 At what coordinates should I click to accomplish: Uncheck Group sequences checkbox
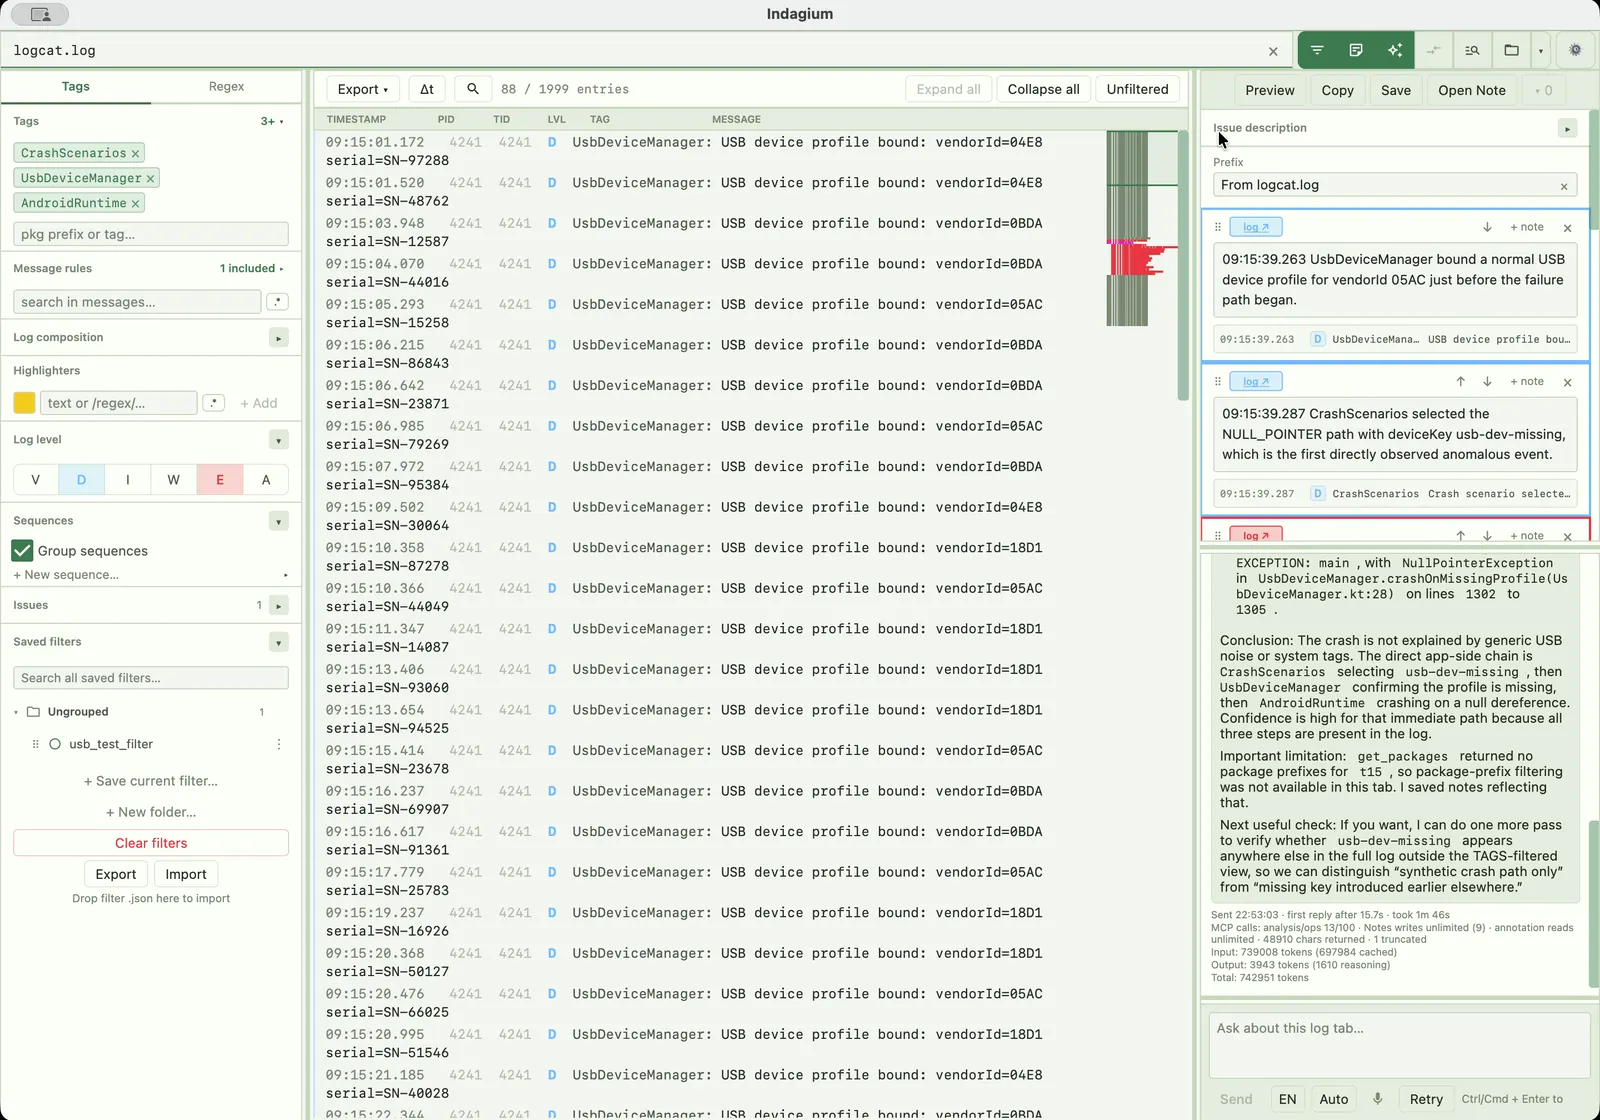pyautogui.click(x=22, y=551)
